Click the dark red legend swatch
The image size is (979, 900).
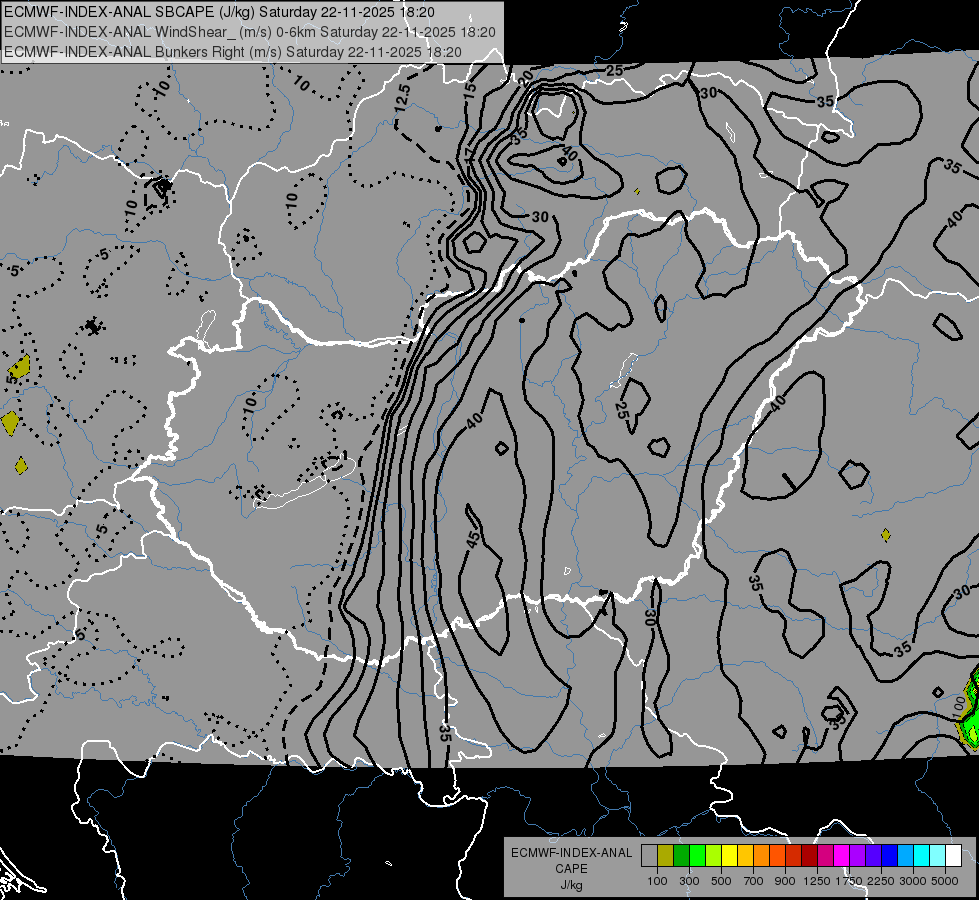[x=809, y=856]
